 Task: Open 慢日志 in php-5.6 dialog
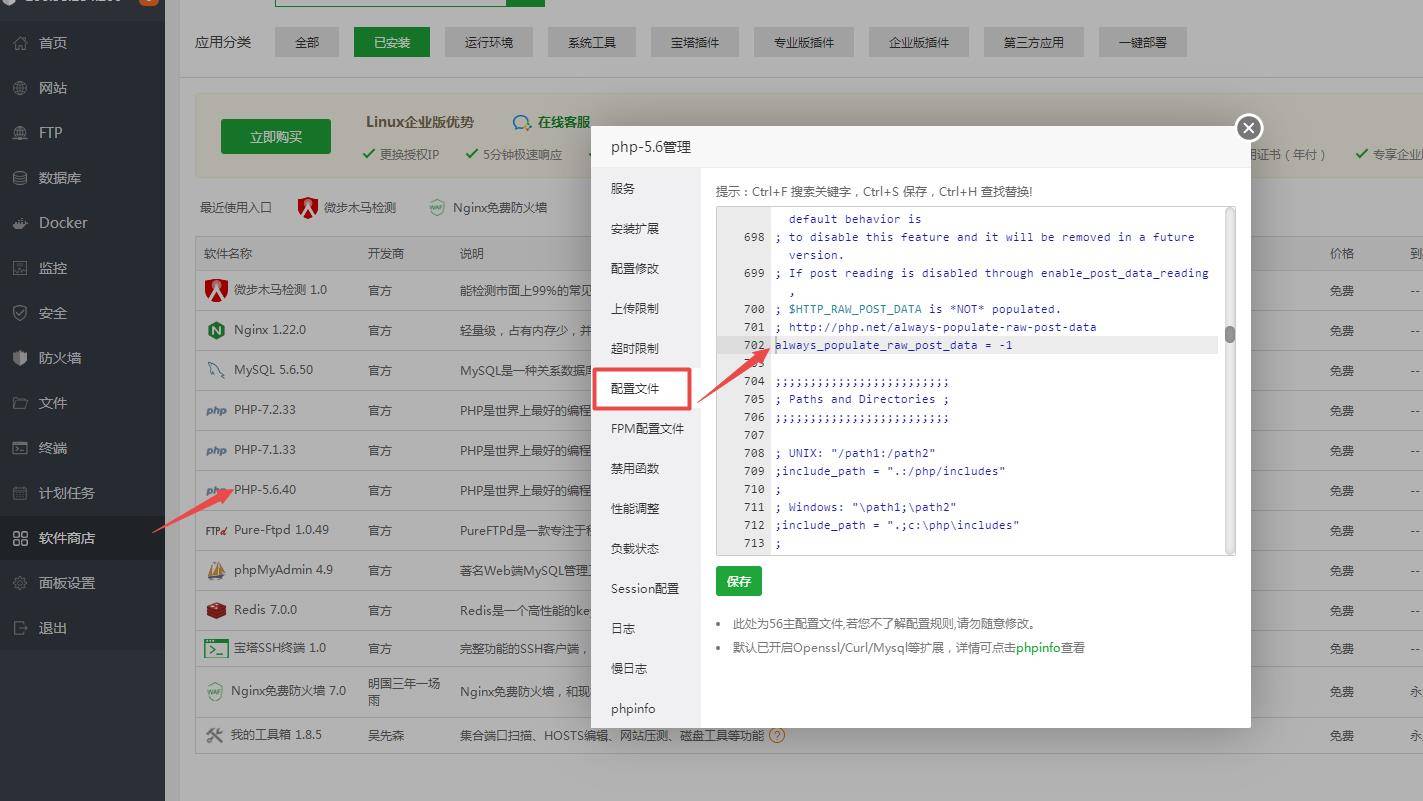point(646,668)
